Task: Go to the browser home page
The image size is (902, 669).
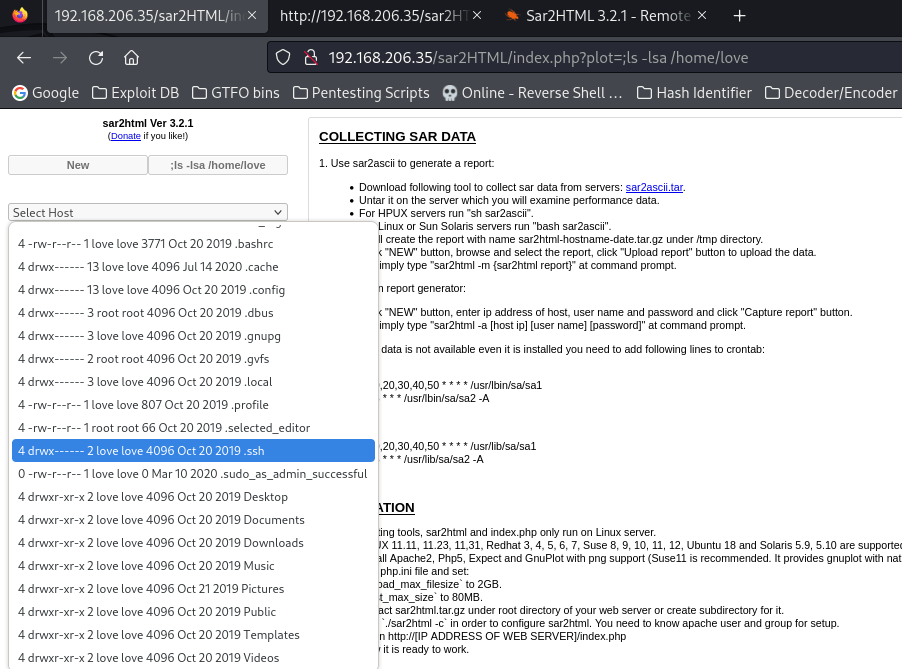Action: (x=132, y=57)
